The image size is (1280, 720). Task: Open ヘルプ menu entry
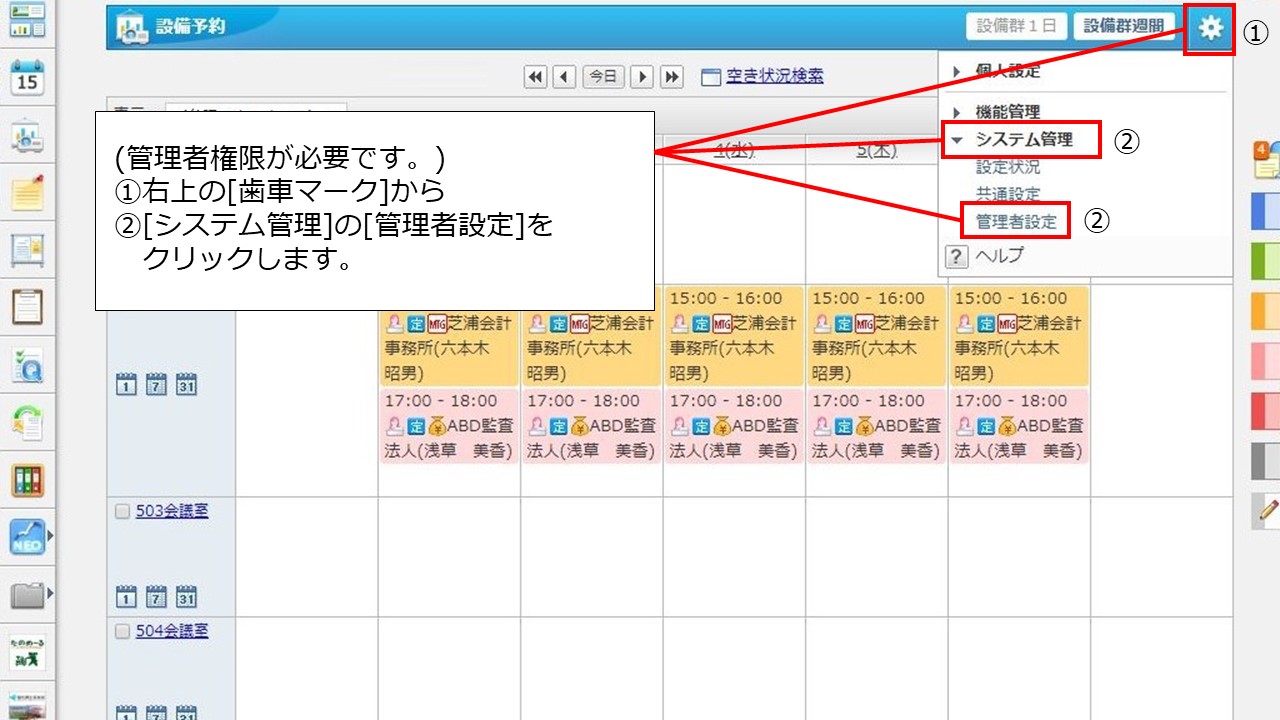999,256
